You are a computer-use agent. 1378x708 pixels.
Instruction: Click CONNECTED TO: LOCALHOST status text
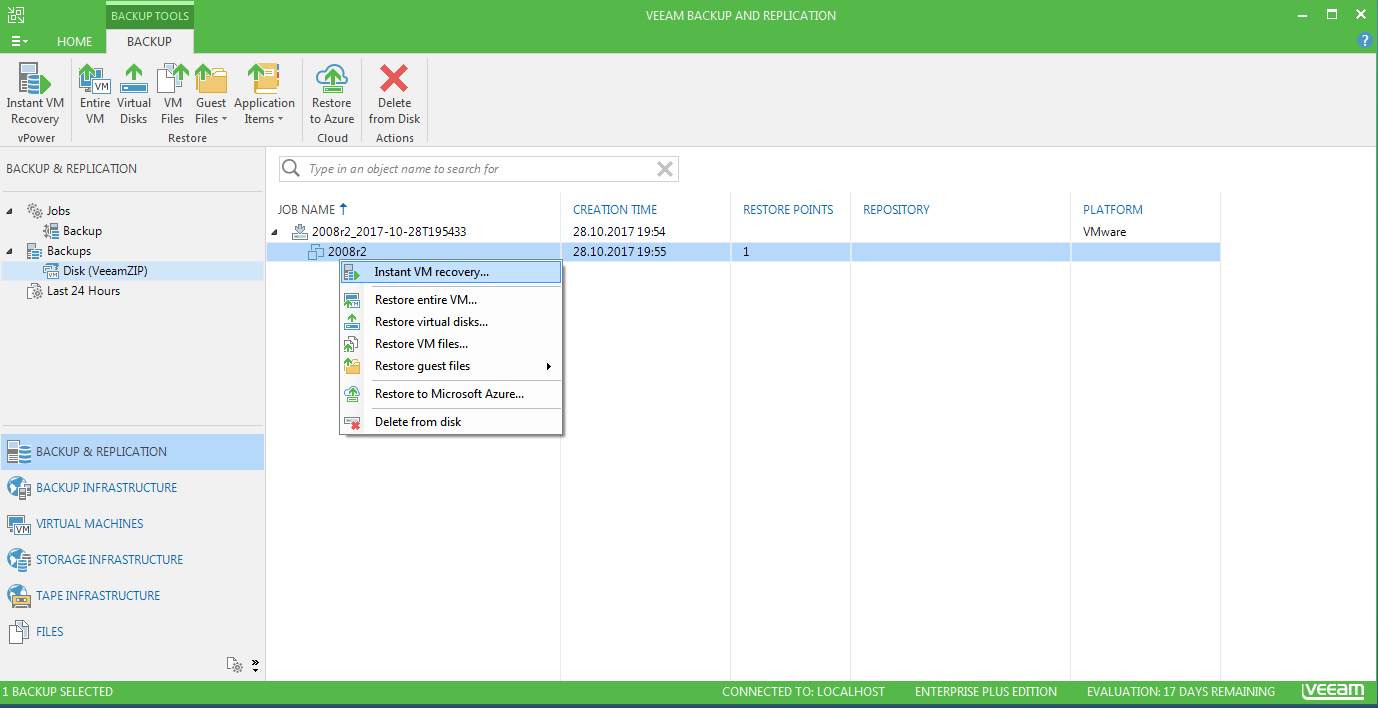(x=804, y=692)
